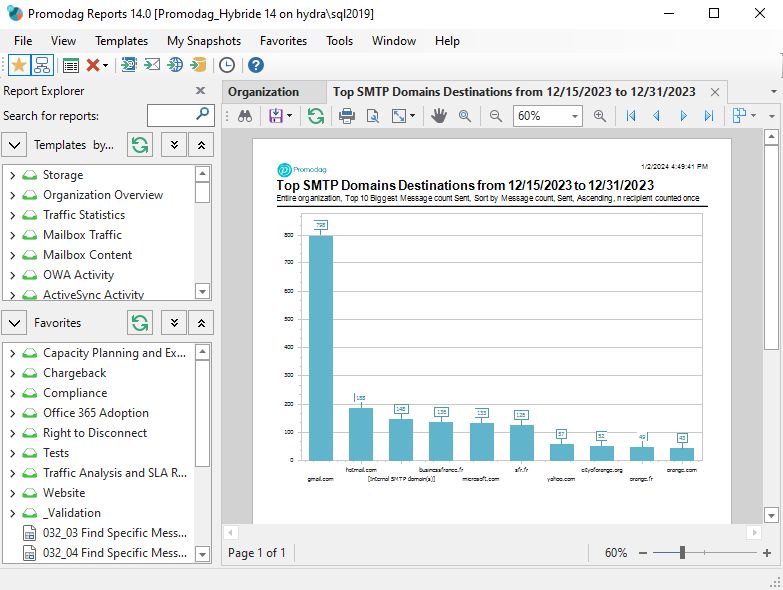Click the zoom out magnifier icon
The height and width of the screenshot is (590, 783).
point(495,116)
